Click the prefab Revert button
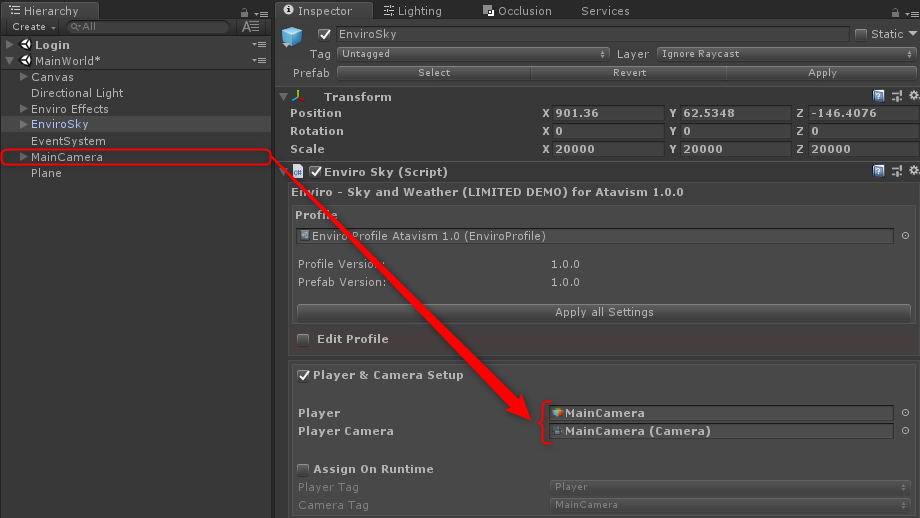The height and width of the screenshot is (518, 920). coord(628,73)
